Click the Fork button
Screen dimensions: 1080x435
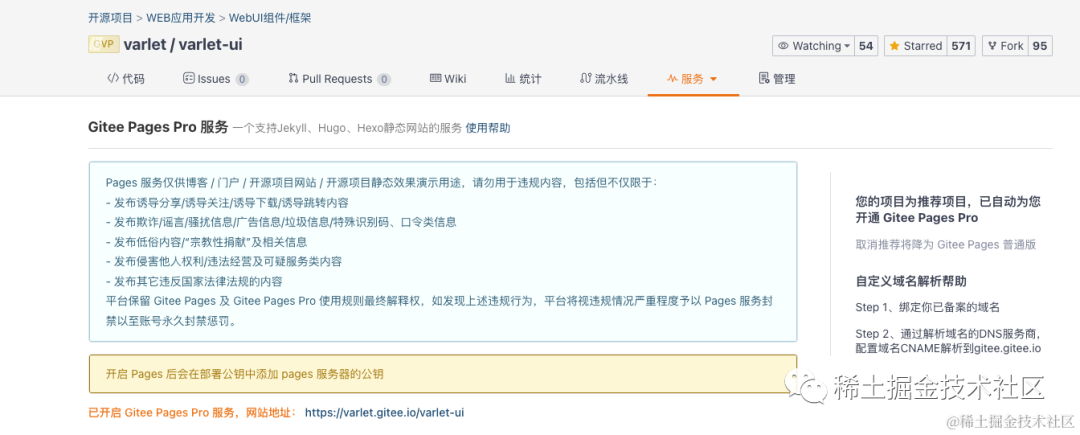[x=1005, y=46]
